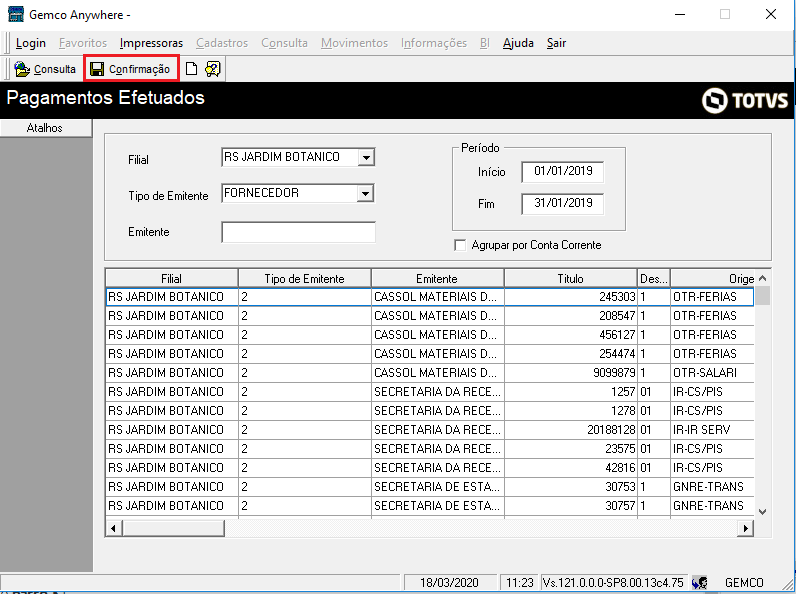Click the GEMCO label in status bar

pos(744,582)
